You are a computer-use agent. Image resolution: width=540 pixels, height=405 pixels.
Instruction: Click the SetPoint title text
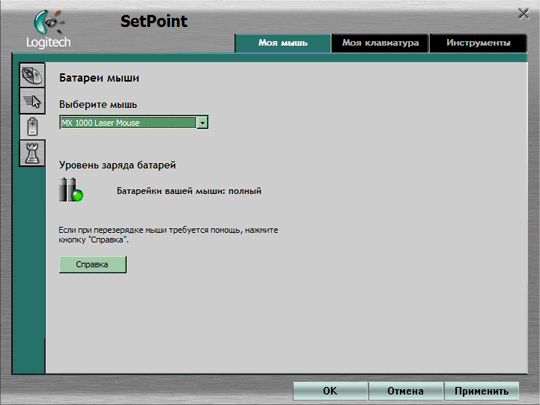point(154,21)
